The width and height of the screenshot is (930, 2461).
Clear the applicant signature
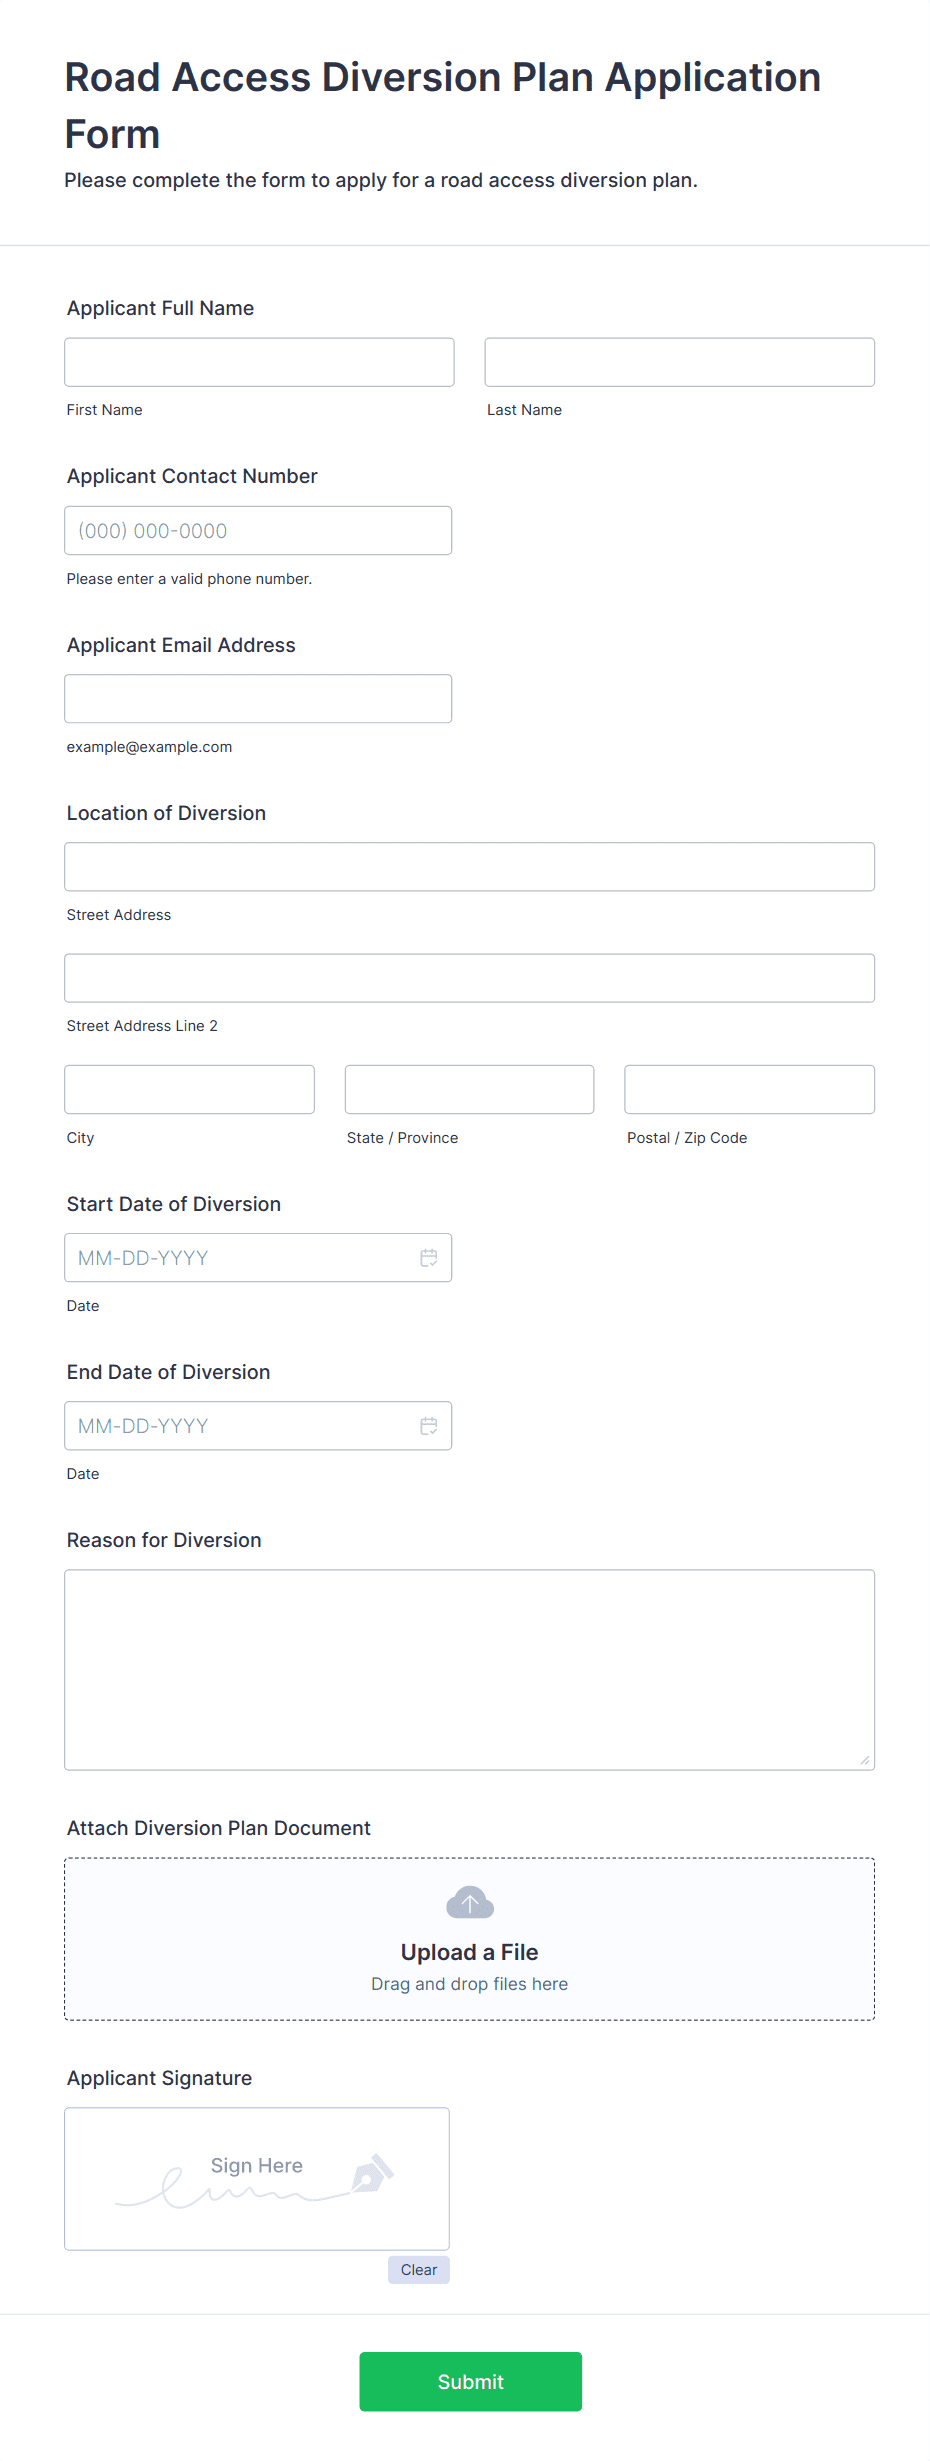pos(418,2269)
